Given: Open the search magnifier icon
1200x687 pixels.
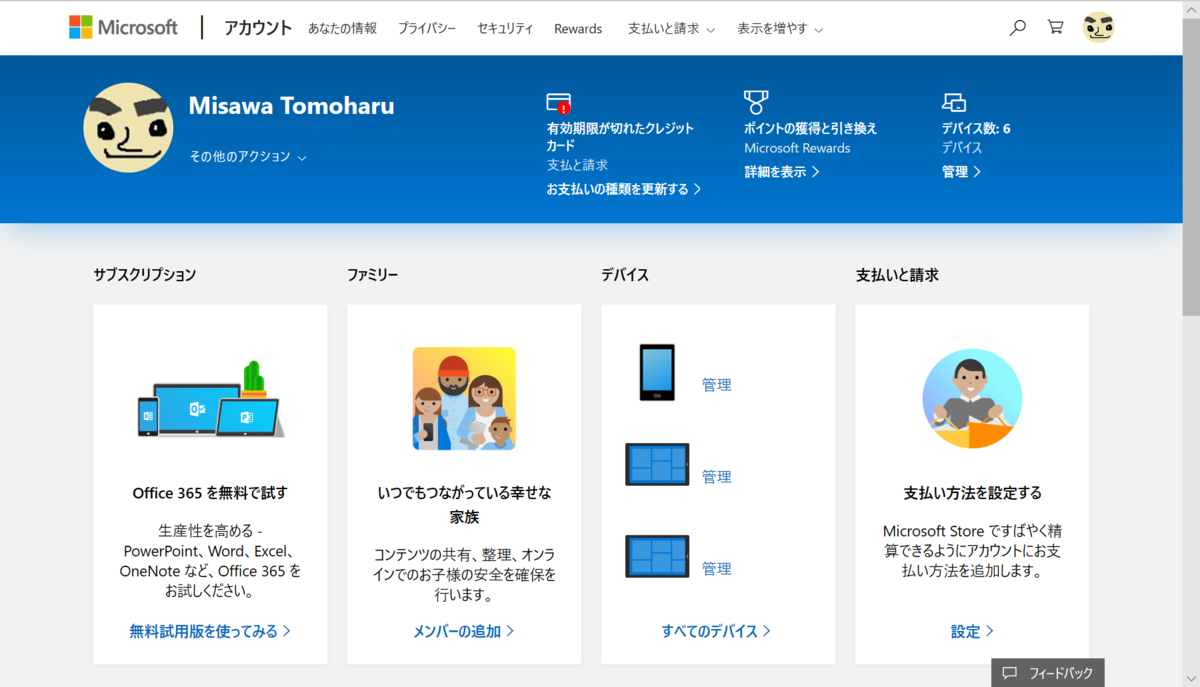Looking at the screenshot, I should 1017,28.
